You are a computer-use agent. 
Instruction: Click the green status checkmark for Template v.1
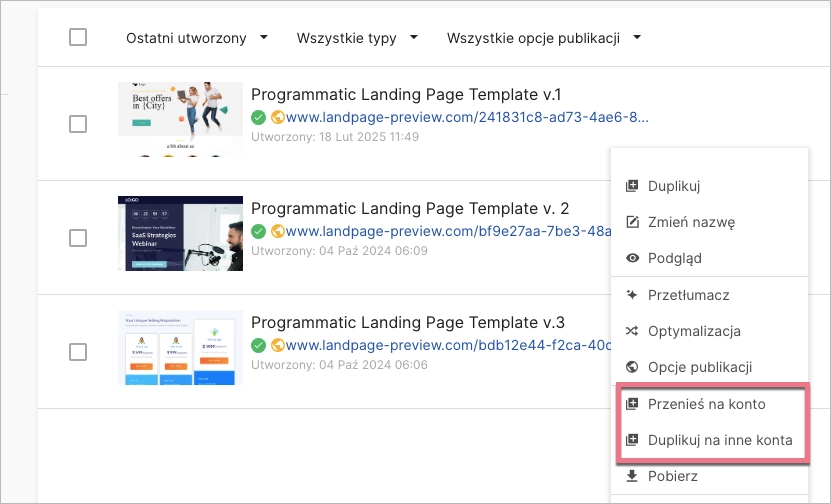click(258, 117)
